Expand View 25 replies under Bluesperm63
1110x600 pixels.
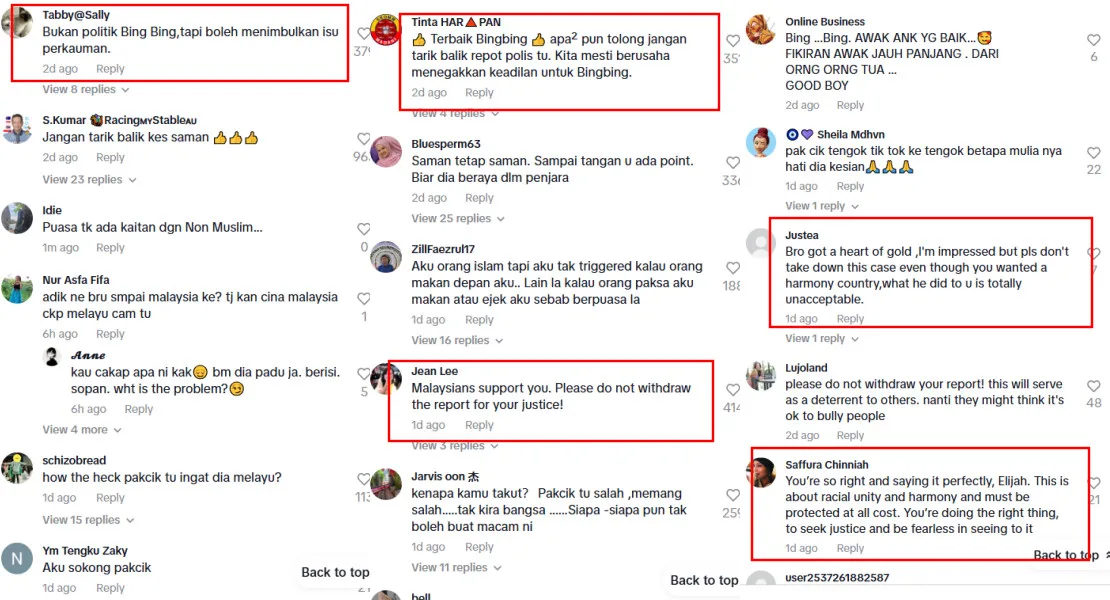(458, 219)
